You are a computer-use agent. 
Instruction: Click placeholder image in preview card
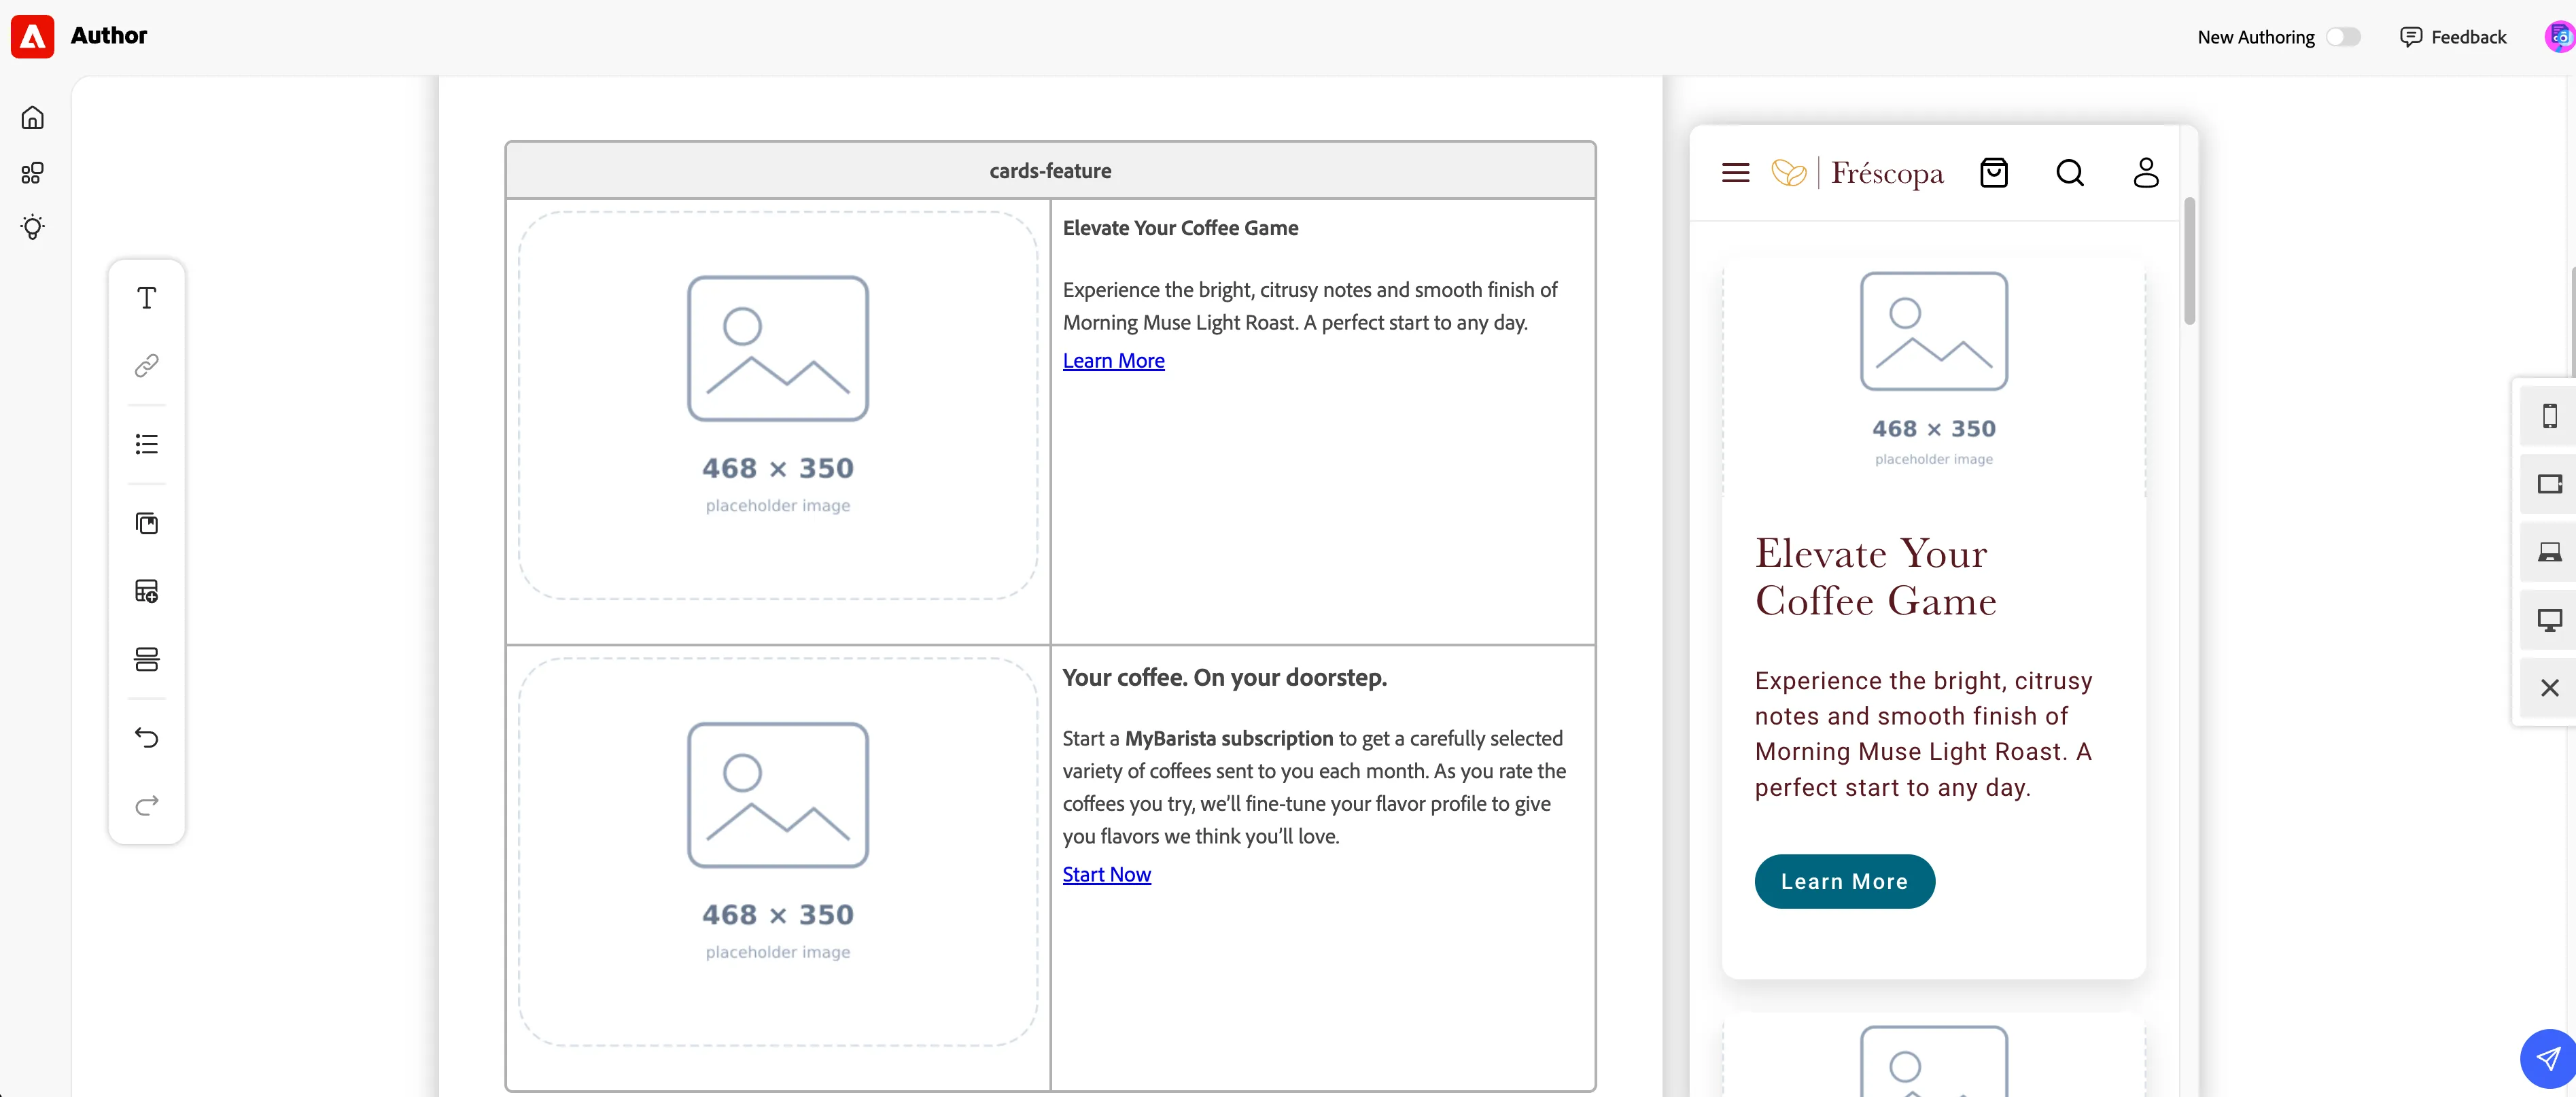[x=1933, y=378]
